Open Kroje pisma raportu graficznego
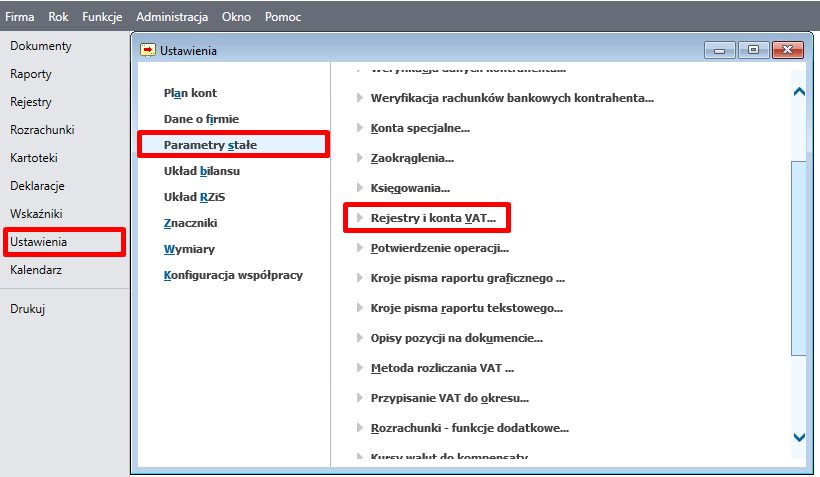Screen dimensions: 820x477 coord(468,278)
